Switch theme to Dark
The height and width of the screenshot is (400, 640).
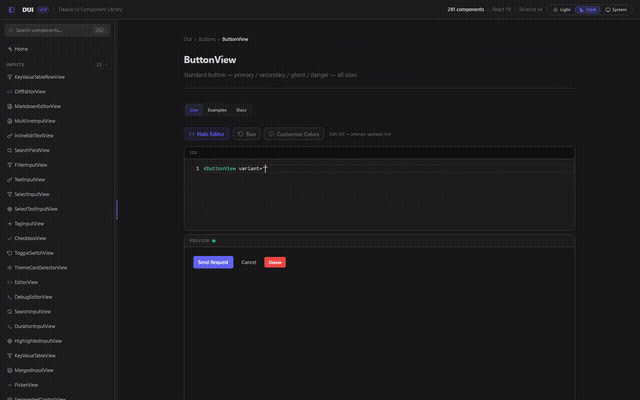click(588, 9)
